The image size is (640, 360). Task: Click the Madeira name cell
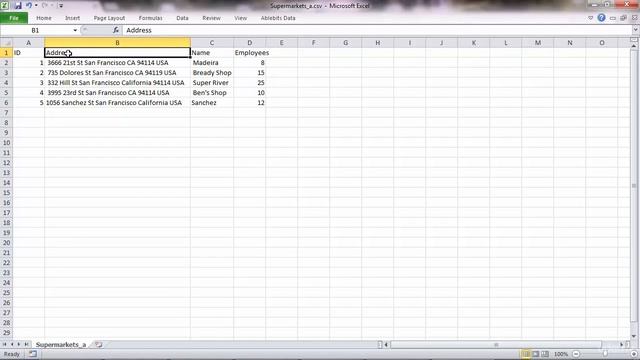pos(212,62)
